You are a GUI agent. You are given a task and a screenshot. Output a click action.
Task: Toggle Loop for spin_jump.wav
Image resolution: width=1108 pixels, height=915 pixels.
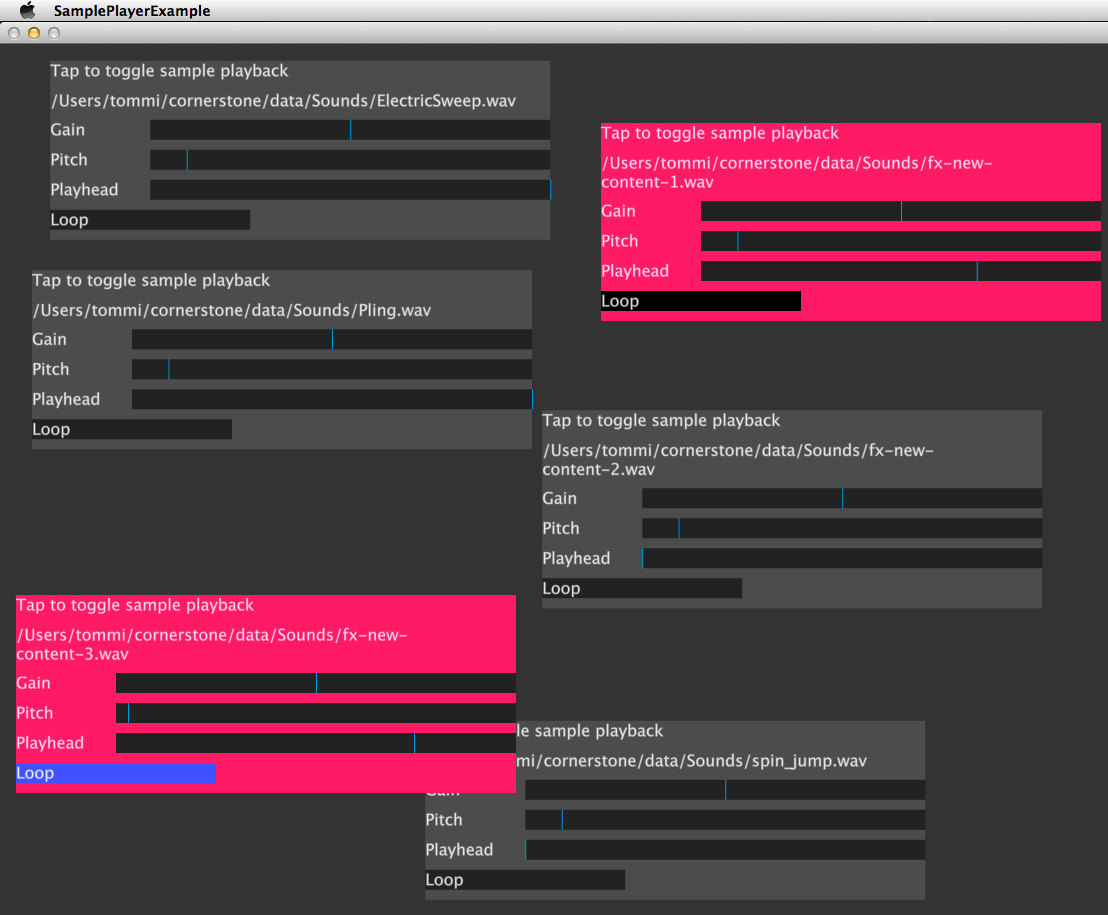pyautogui.click(x=525, y=880)
